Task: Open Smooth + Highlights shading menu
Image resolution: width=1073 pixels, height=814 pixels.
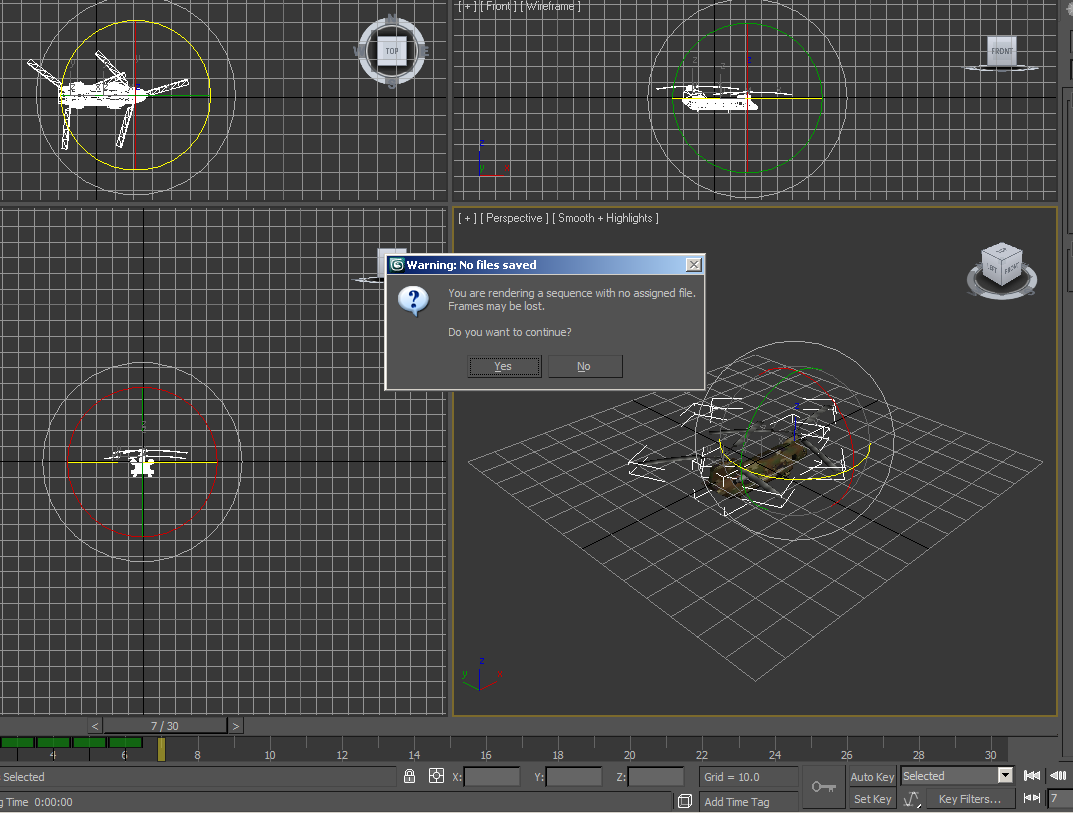Action: [x=605, y=218]
